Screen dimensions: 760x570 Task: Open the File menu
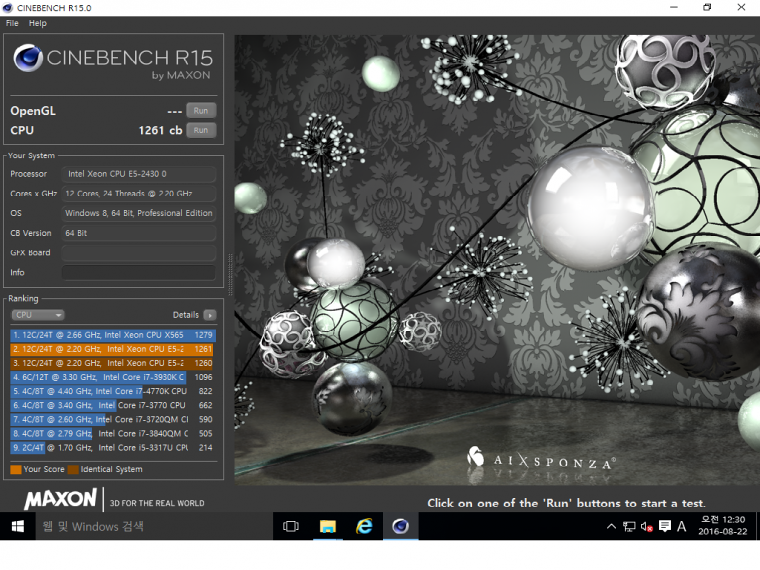click(12, 23)
